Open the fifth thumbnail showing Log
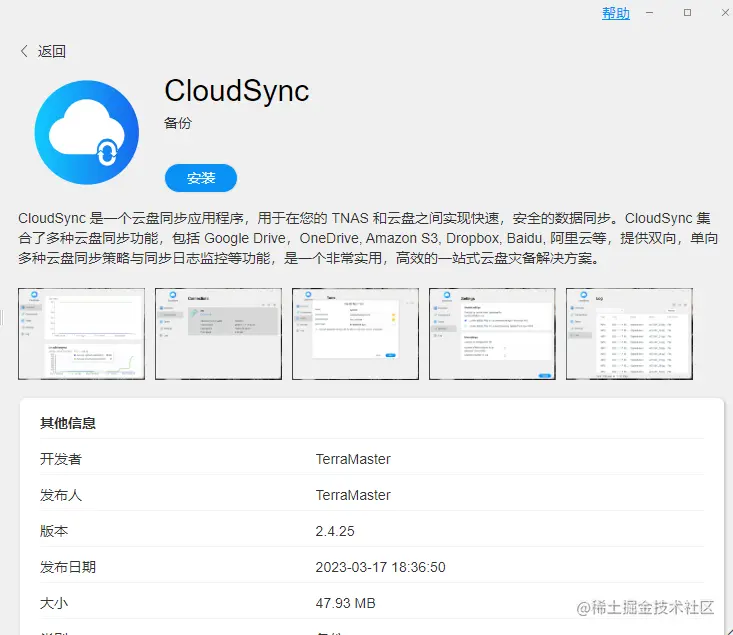The width and height of the screenshot is (733, 635). [x=629, y=334]
